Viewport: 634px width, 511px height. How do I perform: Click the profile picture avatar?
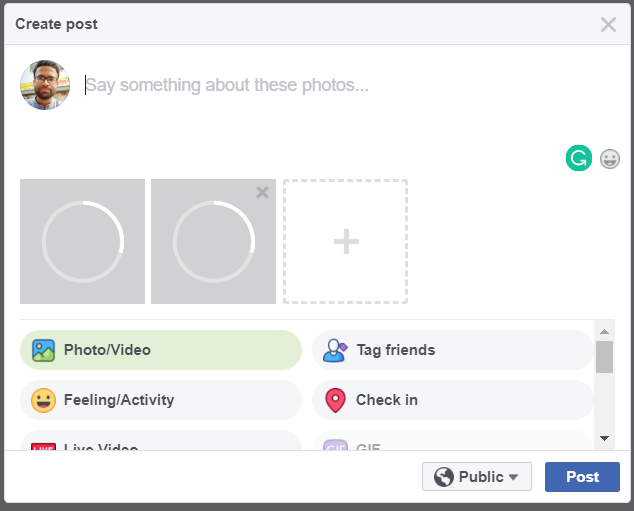(45, 85)
